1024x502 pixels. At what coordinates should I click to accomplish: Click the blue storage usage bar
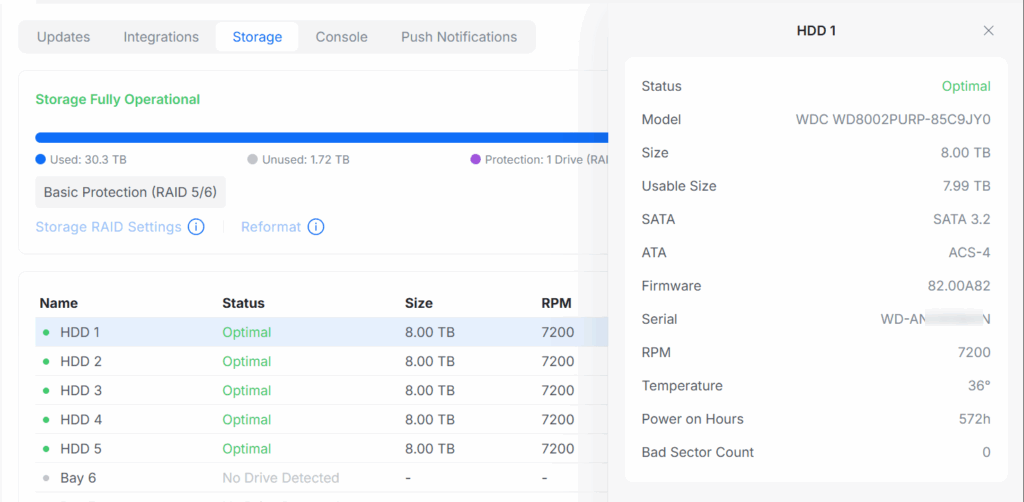point(320,137)
